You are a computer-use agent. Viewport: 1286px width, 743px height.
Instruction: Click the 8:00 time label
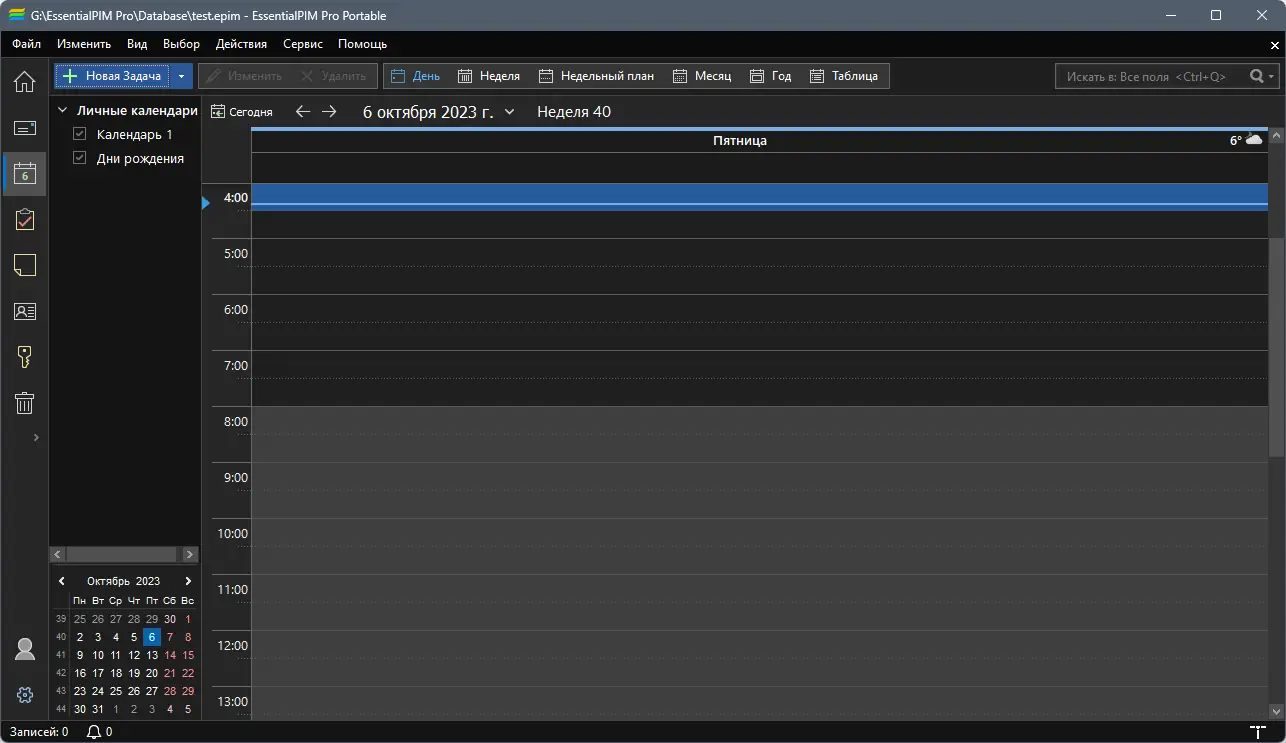236,421
